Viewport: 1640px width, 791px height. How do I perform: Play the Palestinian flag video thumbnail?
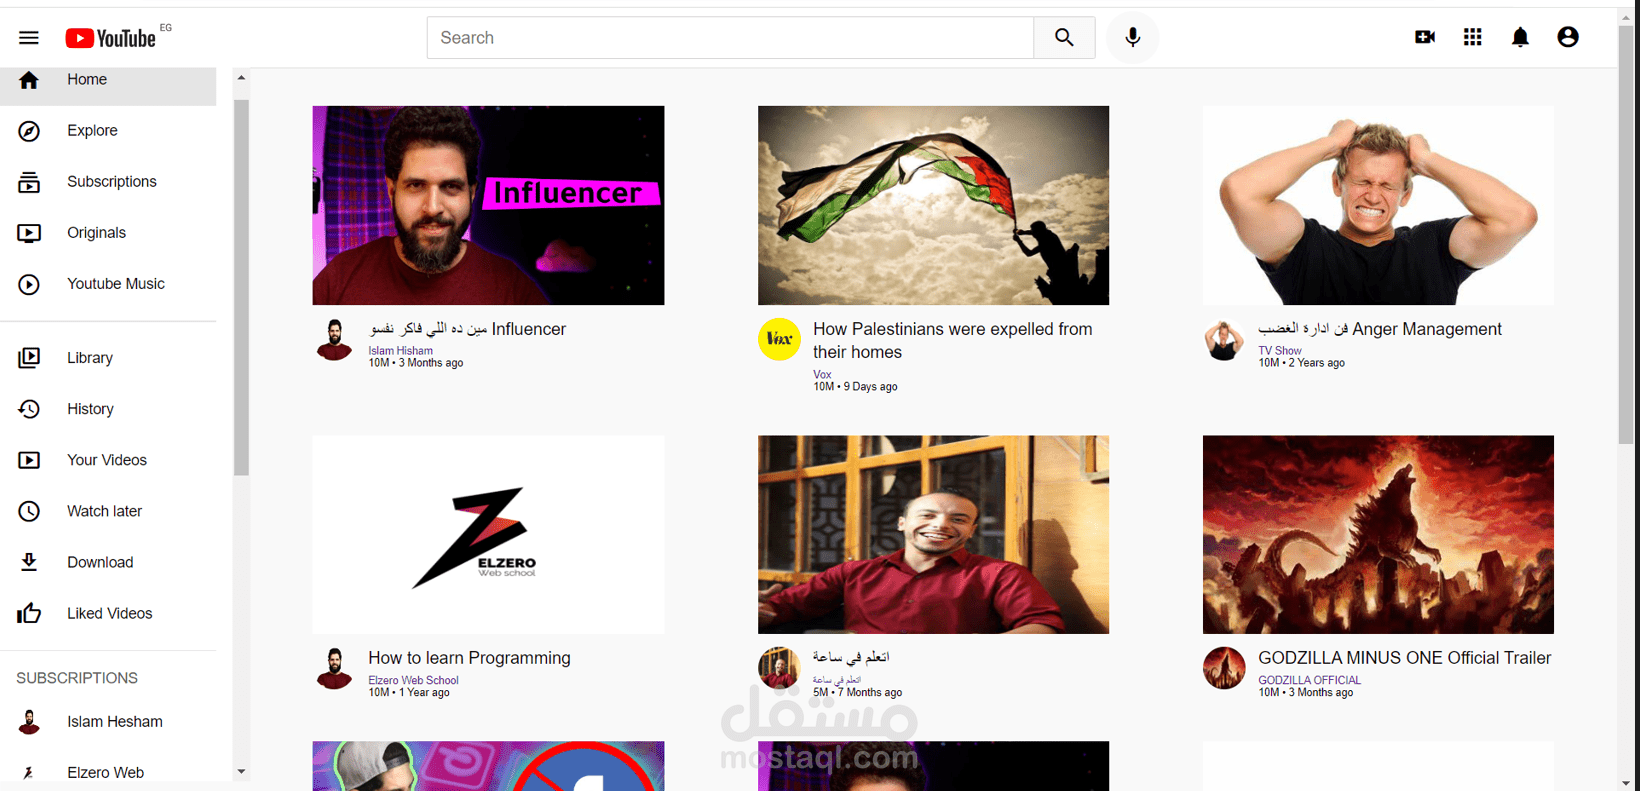pyautogui.click(x=933, y=205)
